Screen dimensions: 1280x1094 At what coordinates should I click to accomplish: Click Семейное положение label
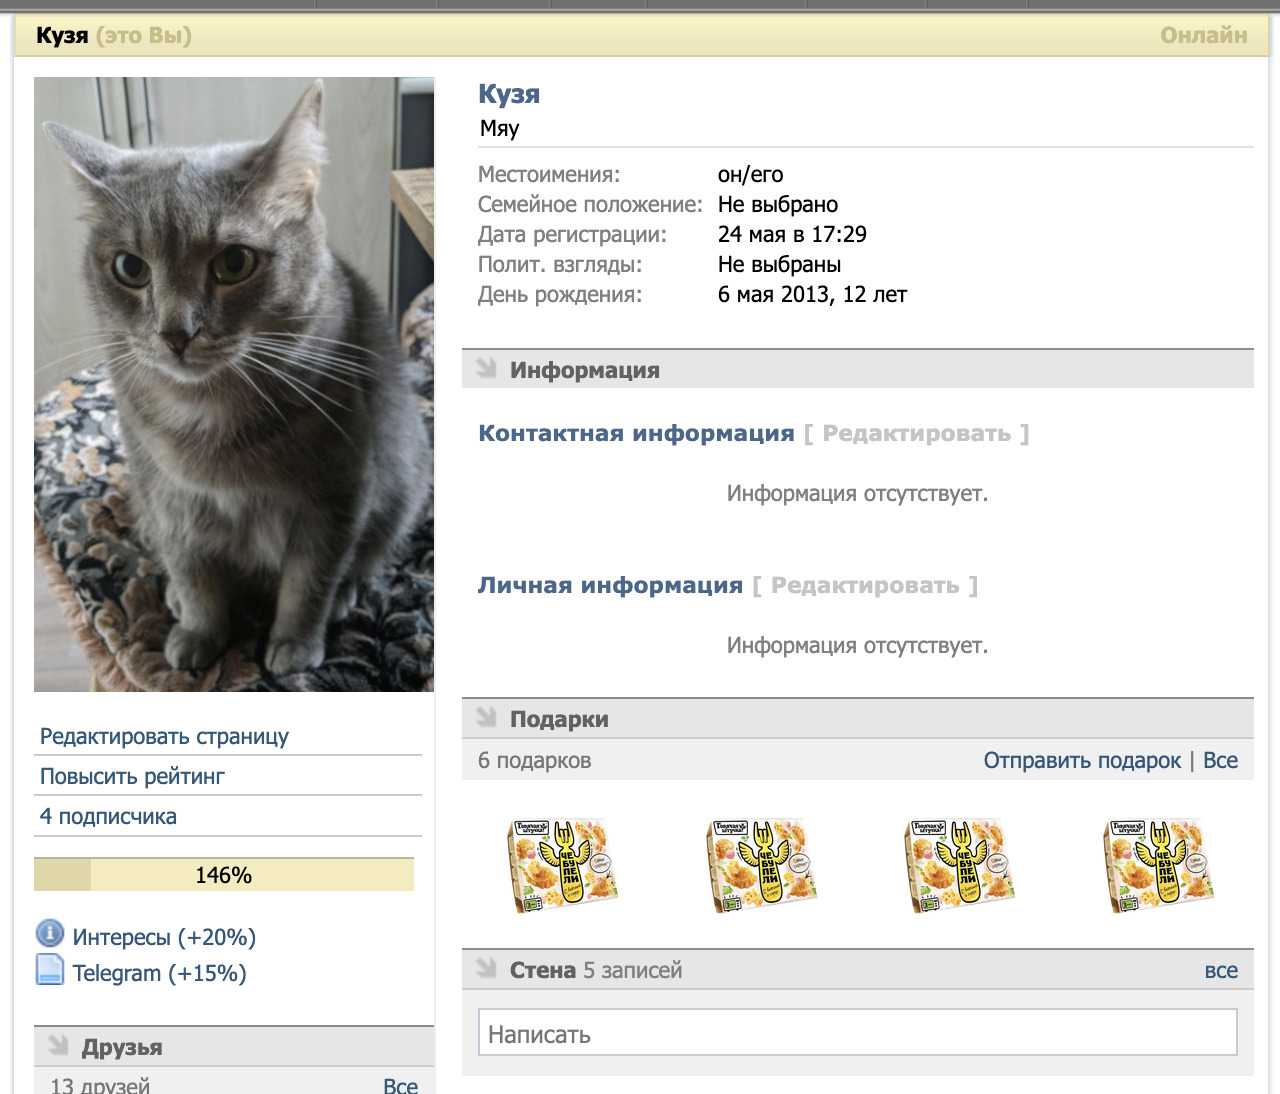tap(590, 204)
